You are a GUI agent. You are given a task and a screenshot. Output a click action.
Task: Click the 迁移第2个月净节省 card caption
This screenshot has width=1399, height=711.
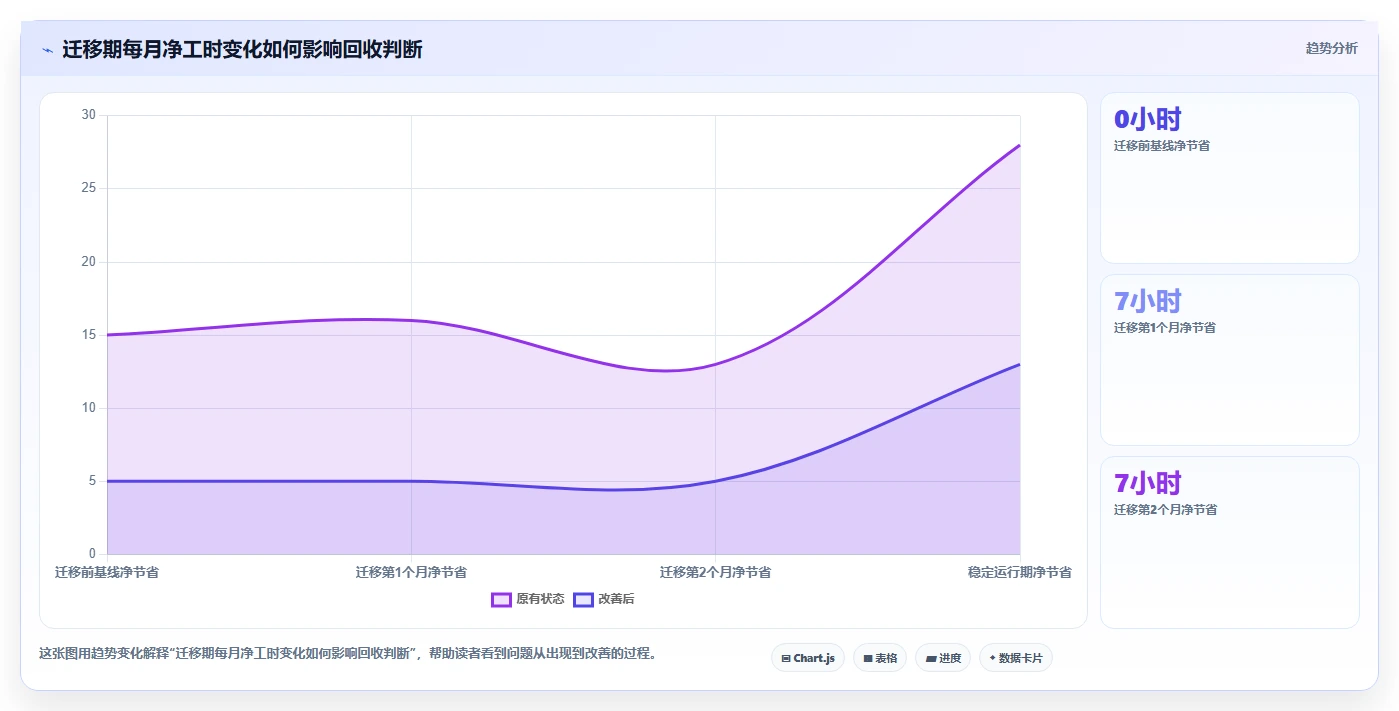(1165, 510)
